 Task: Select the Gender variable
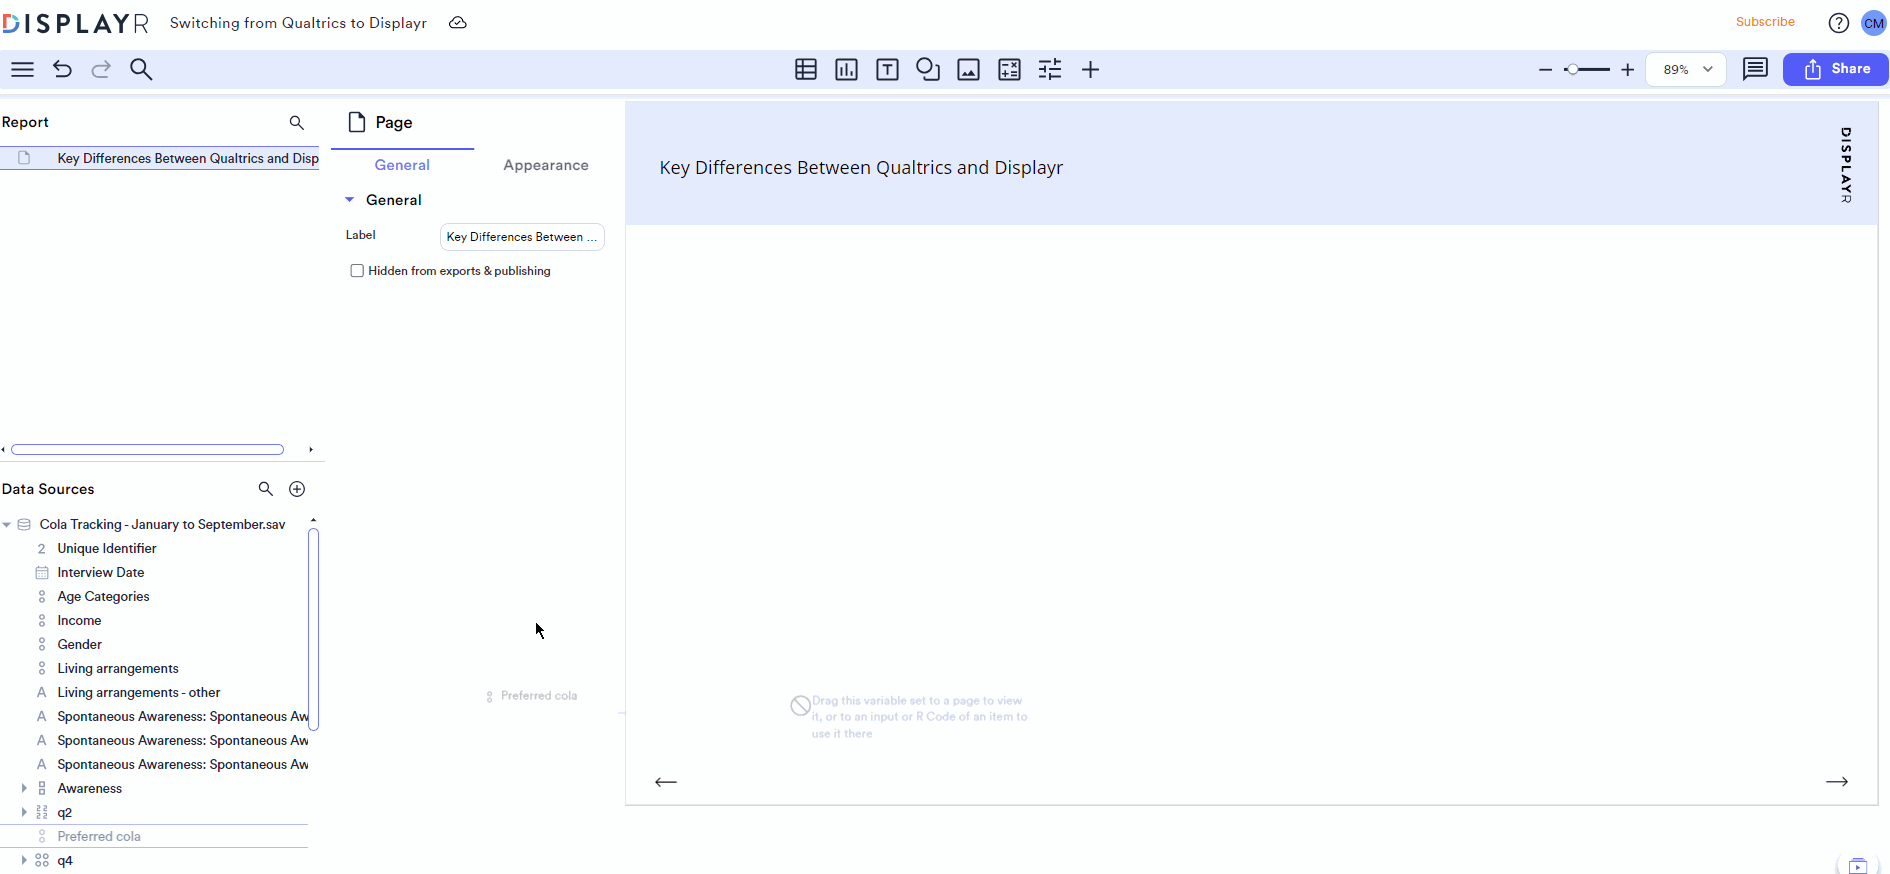[79, 644]
